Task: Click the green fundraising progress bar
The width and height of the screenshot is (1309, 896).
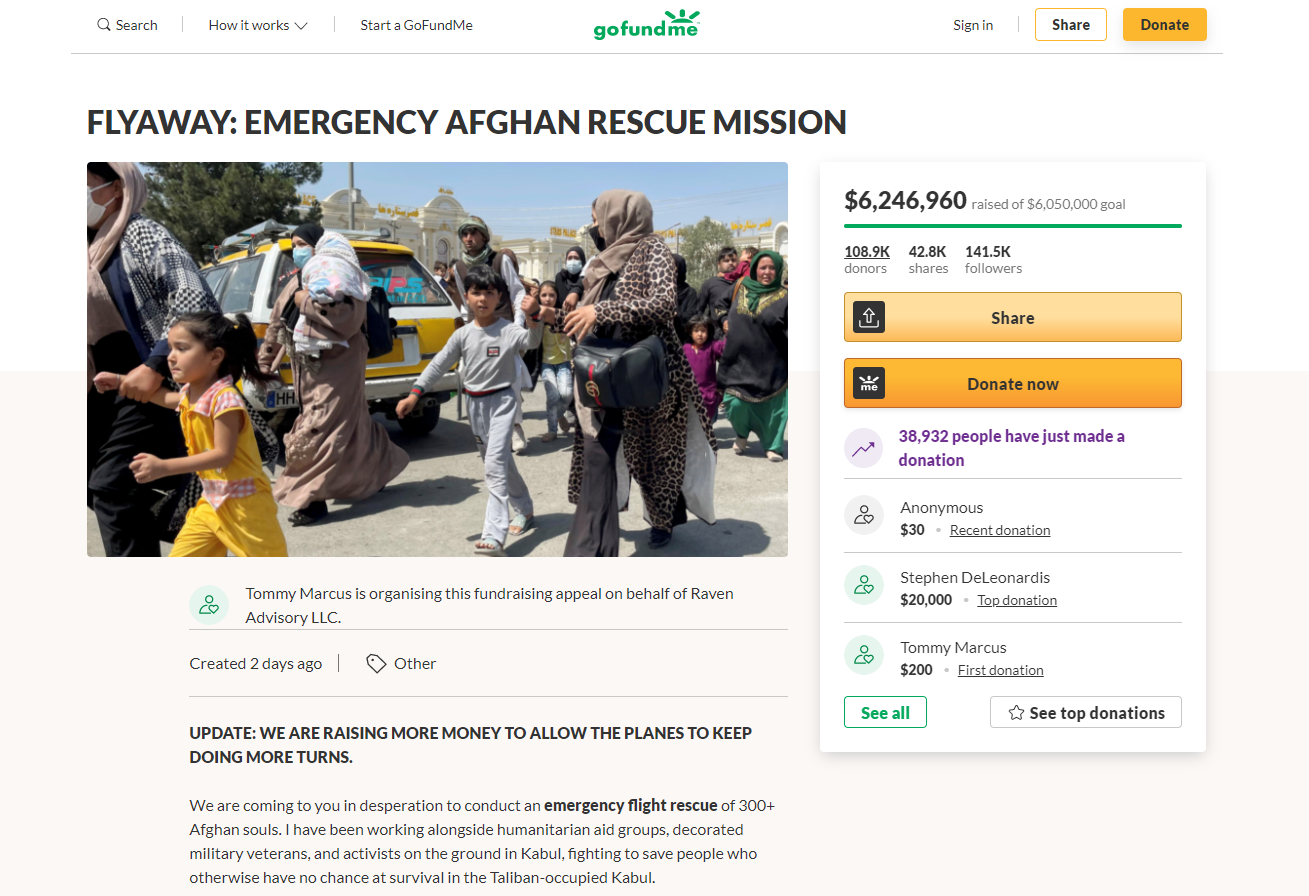Action: click(1013, 226)
